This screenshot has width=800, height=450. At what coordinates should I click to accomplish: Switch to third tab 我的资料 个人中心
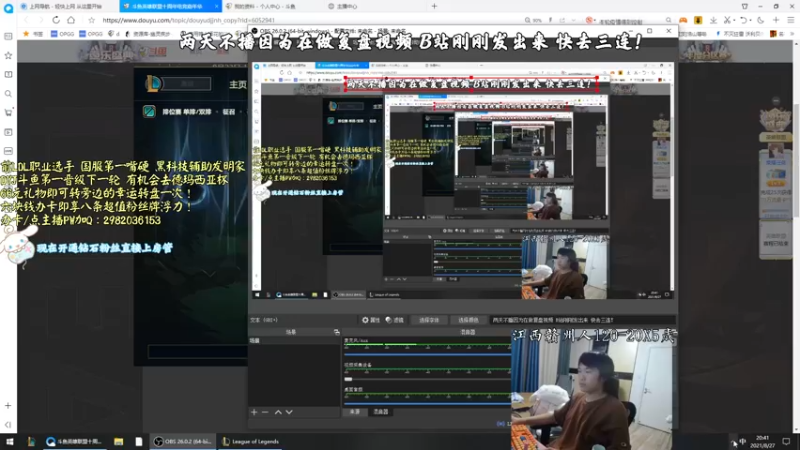[265, 6]
